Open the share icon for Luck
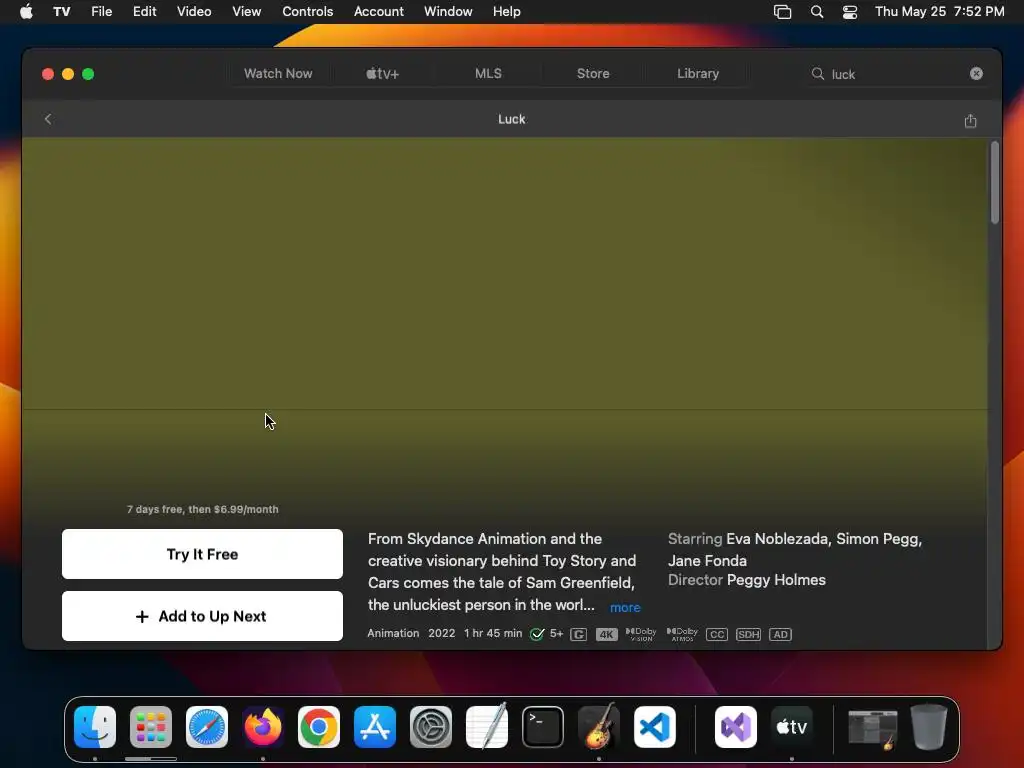This screenshot has width=1024, height=768. (x=970, y=120)
